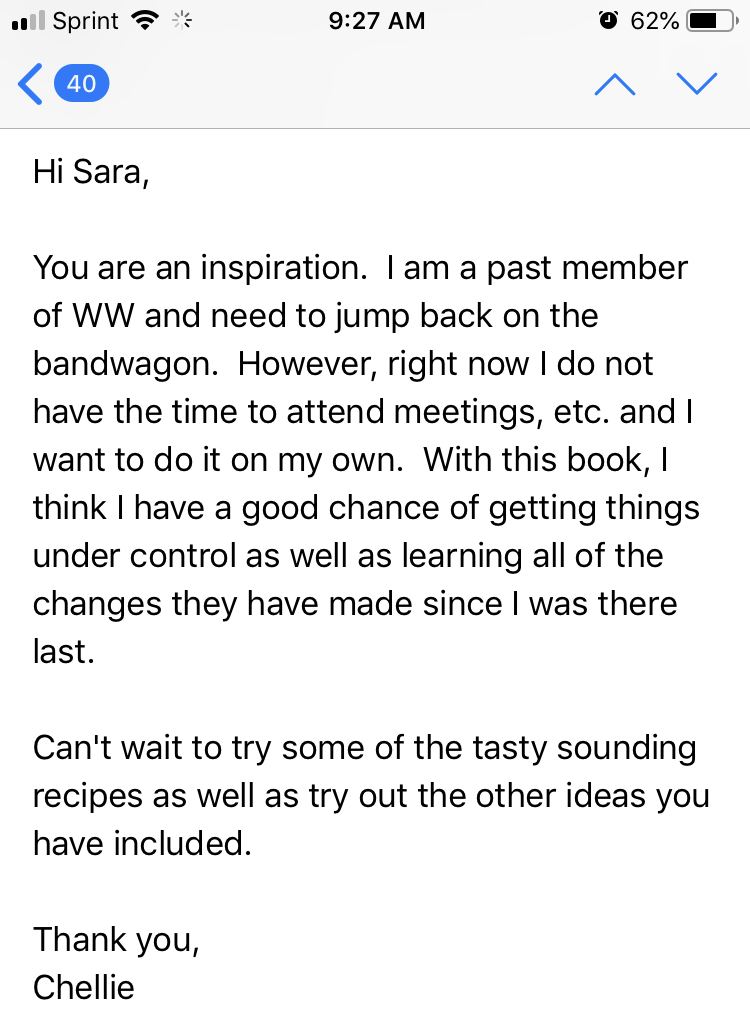Tap the "Chellie" signature name
Image resolution: width=750 pixels, height=1036 pixels.
pos(84,988)
